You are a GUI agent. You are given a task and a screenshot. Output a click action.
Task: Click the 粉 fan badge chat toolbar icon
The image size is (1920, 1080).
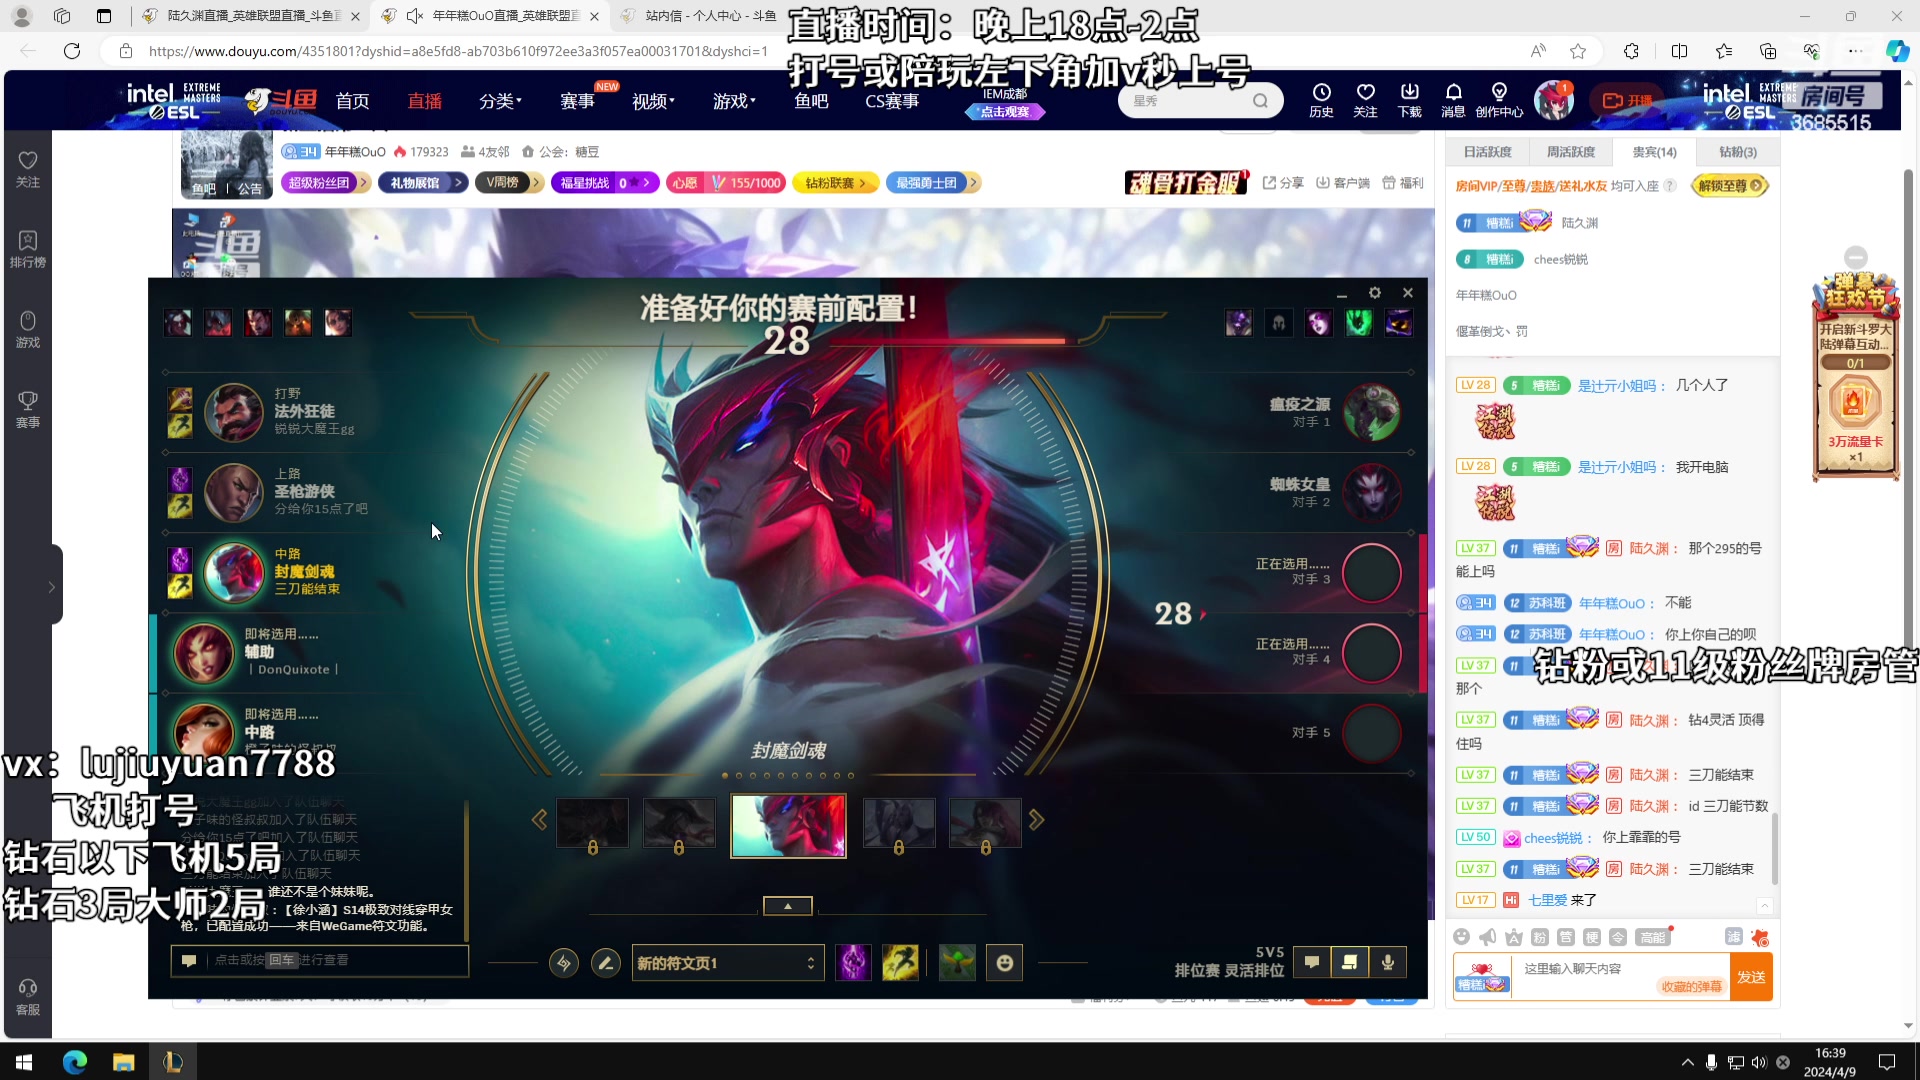1540,937
